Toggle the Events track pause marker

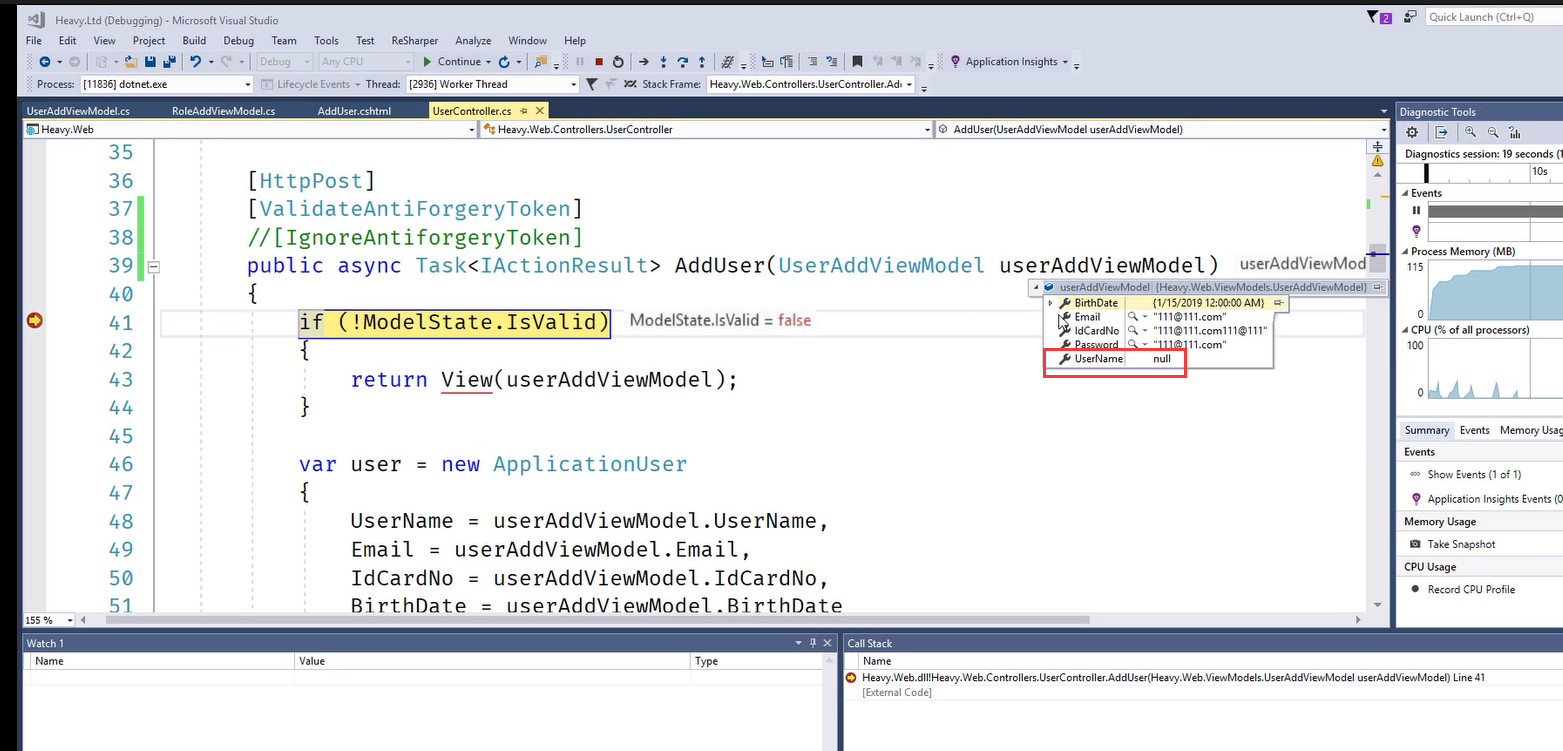(x=1416, y=211)
